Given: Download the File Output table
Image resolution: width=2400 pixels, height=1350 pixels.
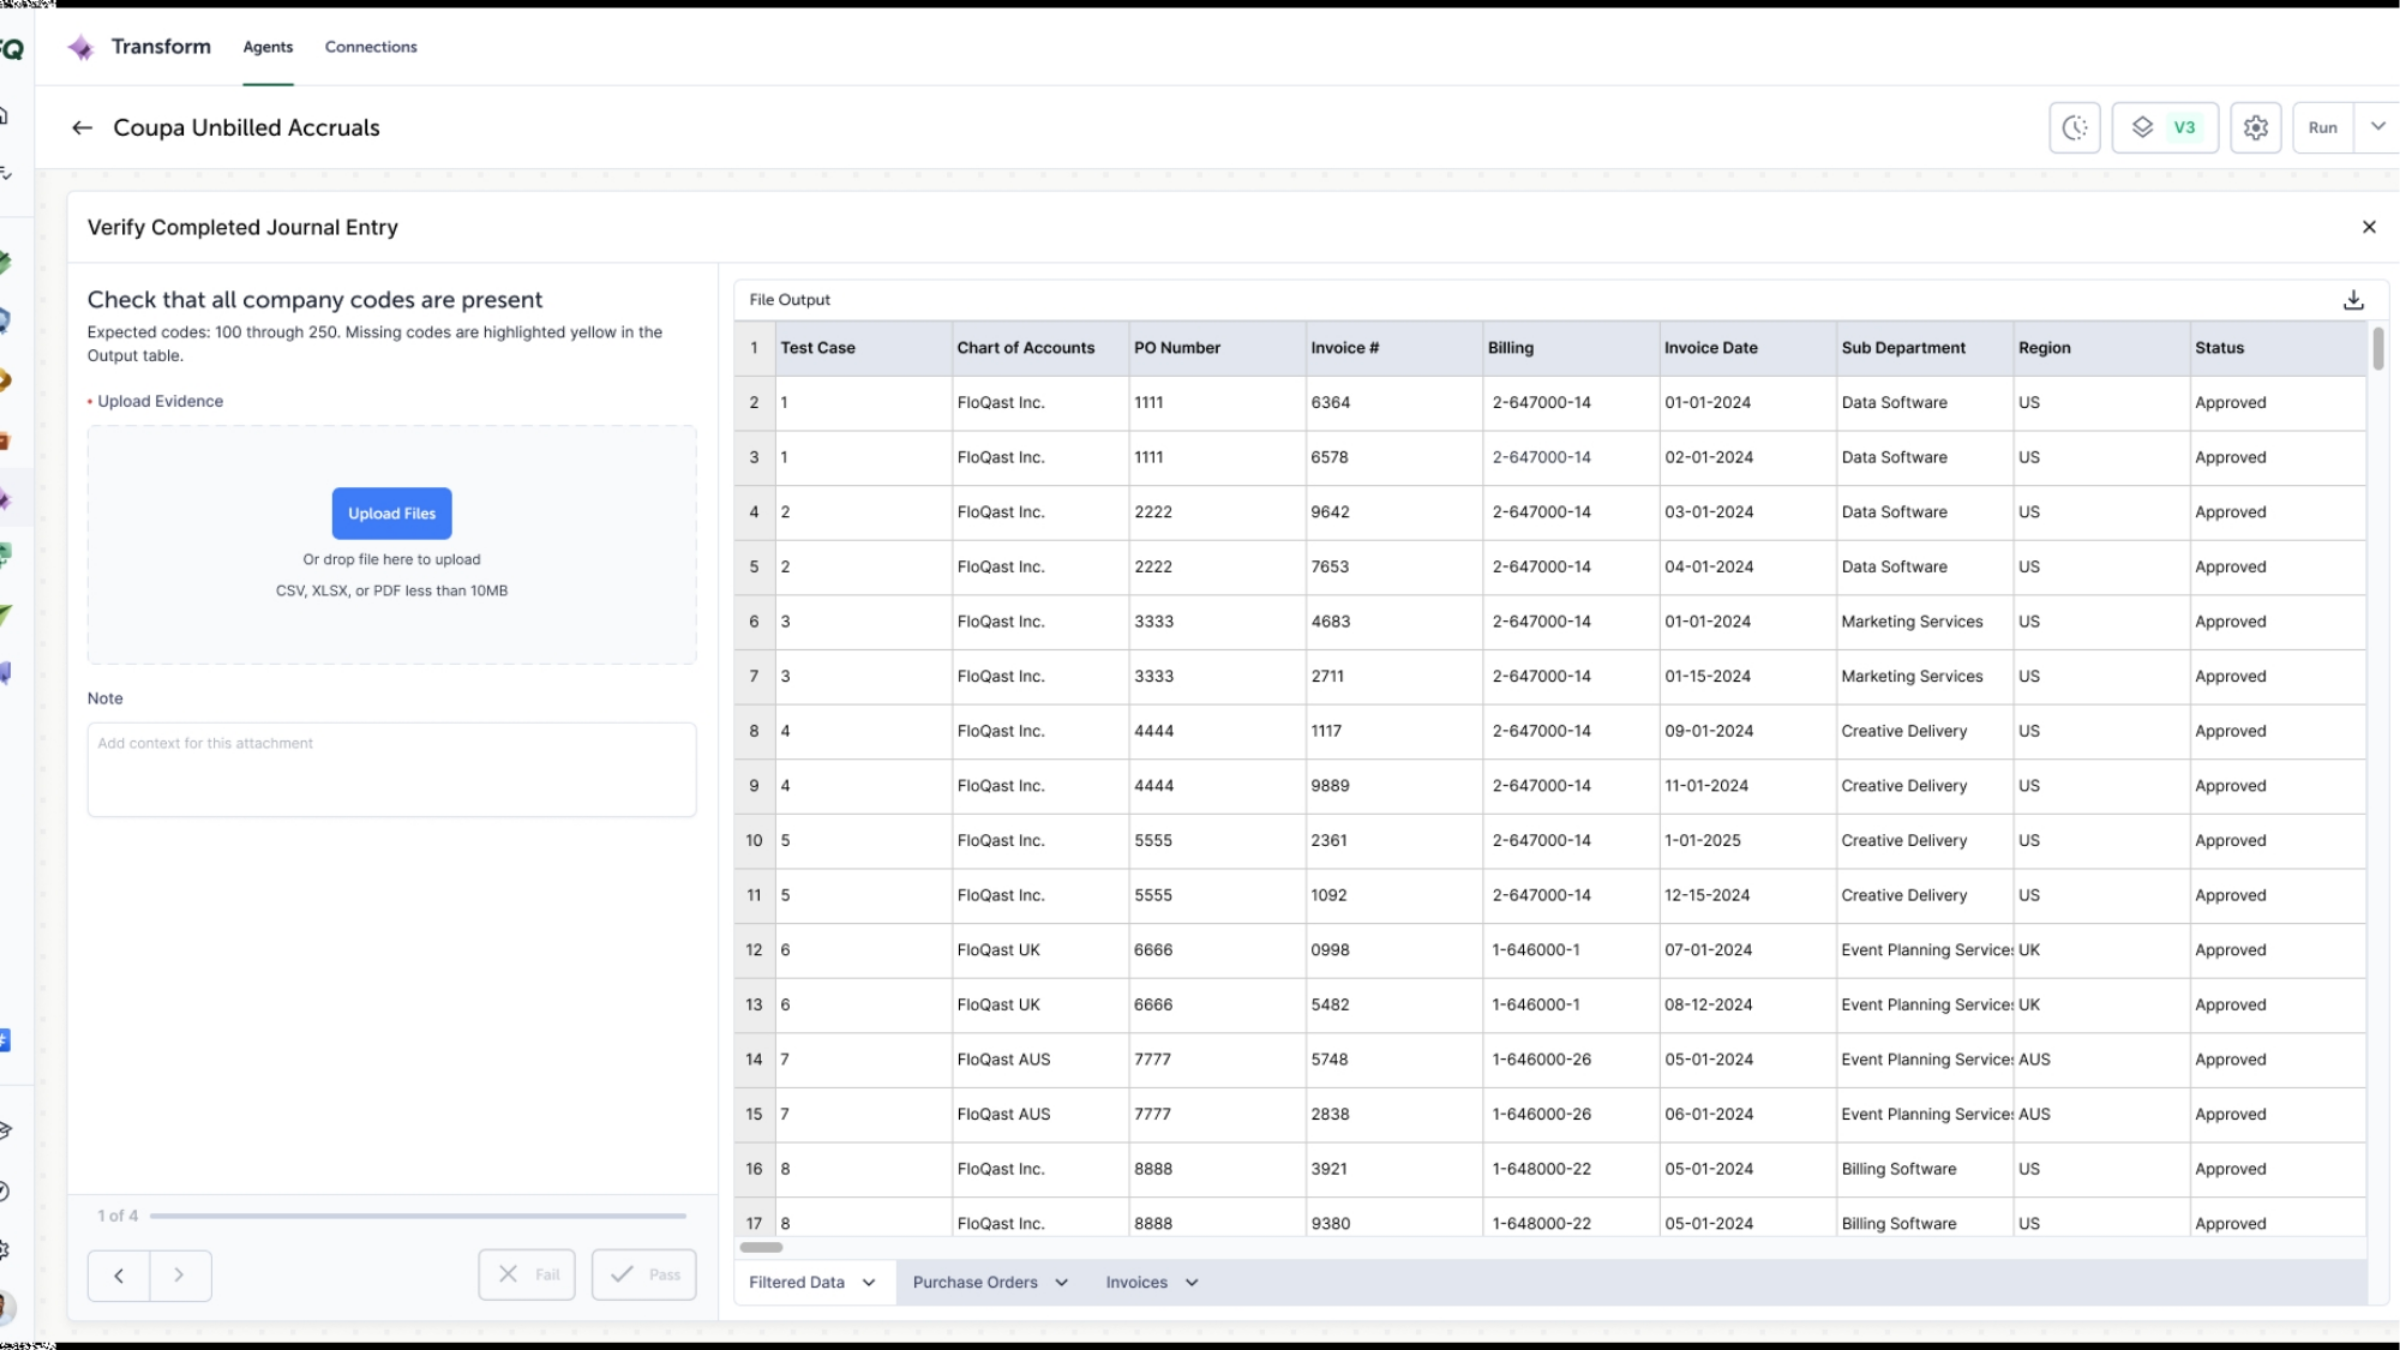Looking at the screenshot, I should (2354, 300).
